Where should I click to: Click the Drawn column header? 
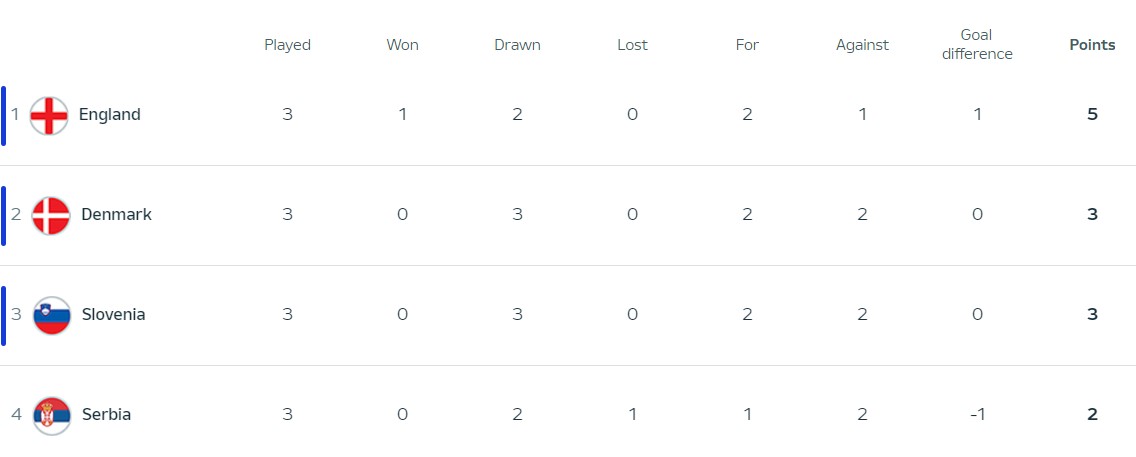click(517, 45)
